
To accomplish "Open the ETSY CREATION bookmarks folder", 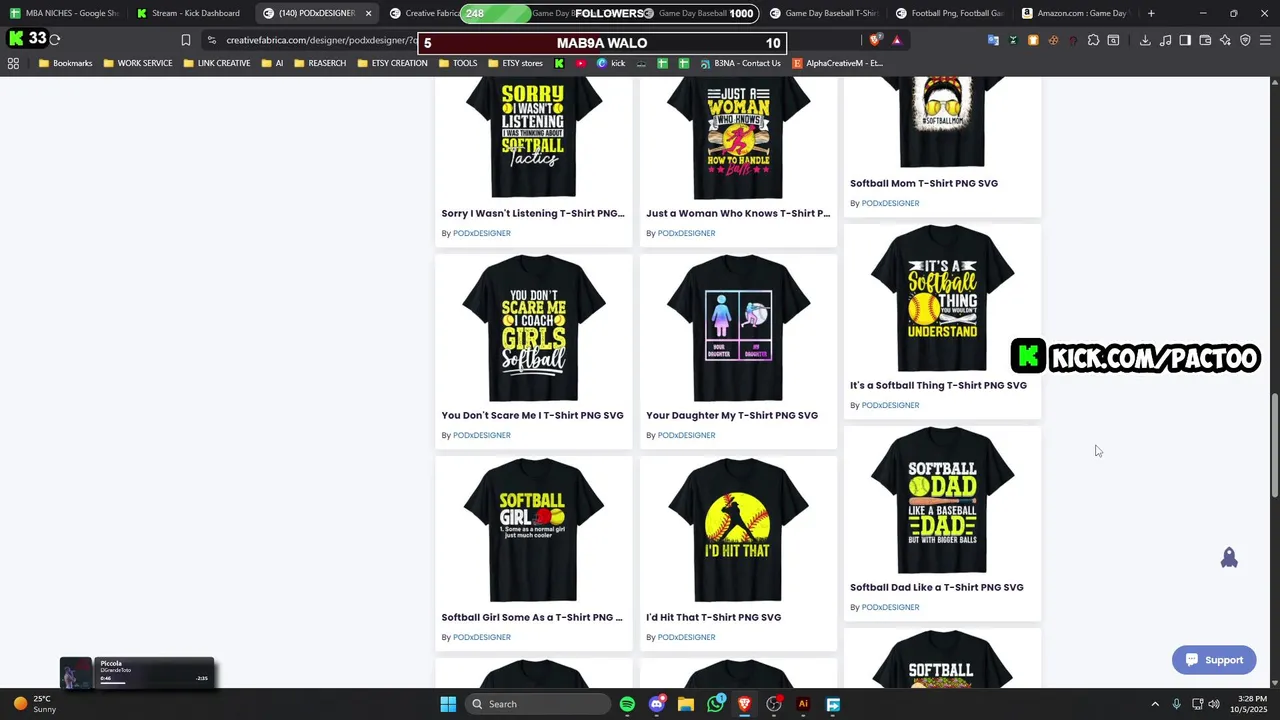I will click(392, 63).
